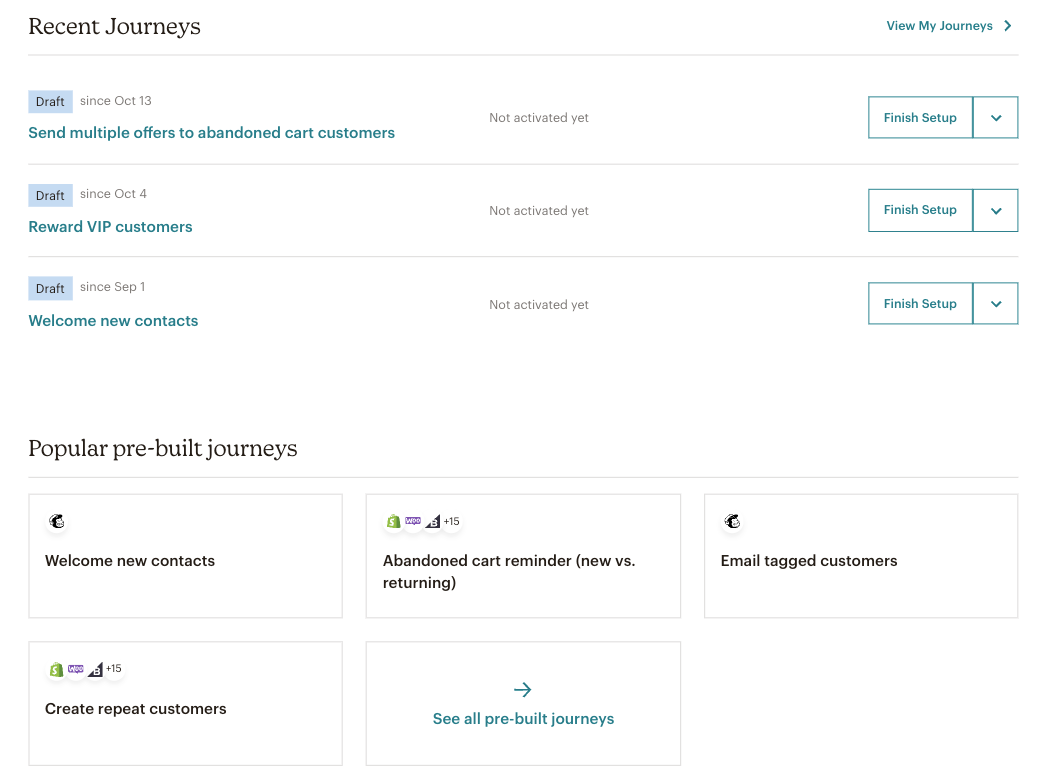
Task: Click 'since Oct 13' date text
Action: coord(115,101)
